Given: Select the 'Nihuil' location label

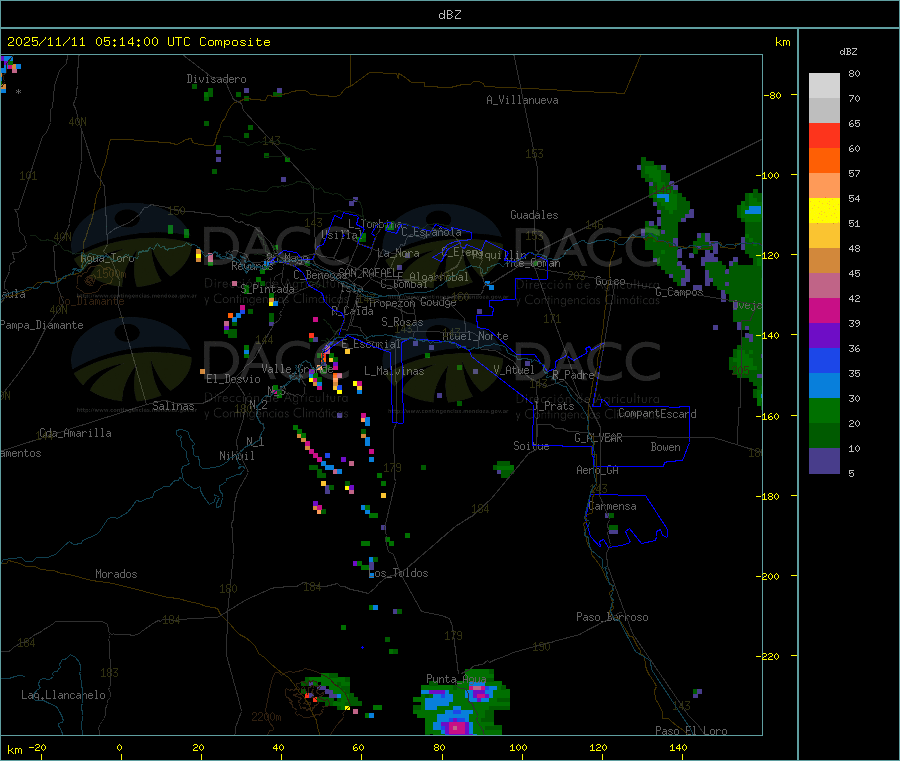Looking at the screenshot, I should pos(236,456).
